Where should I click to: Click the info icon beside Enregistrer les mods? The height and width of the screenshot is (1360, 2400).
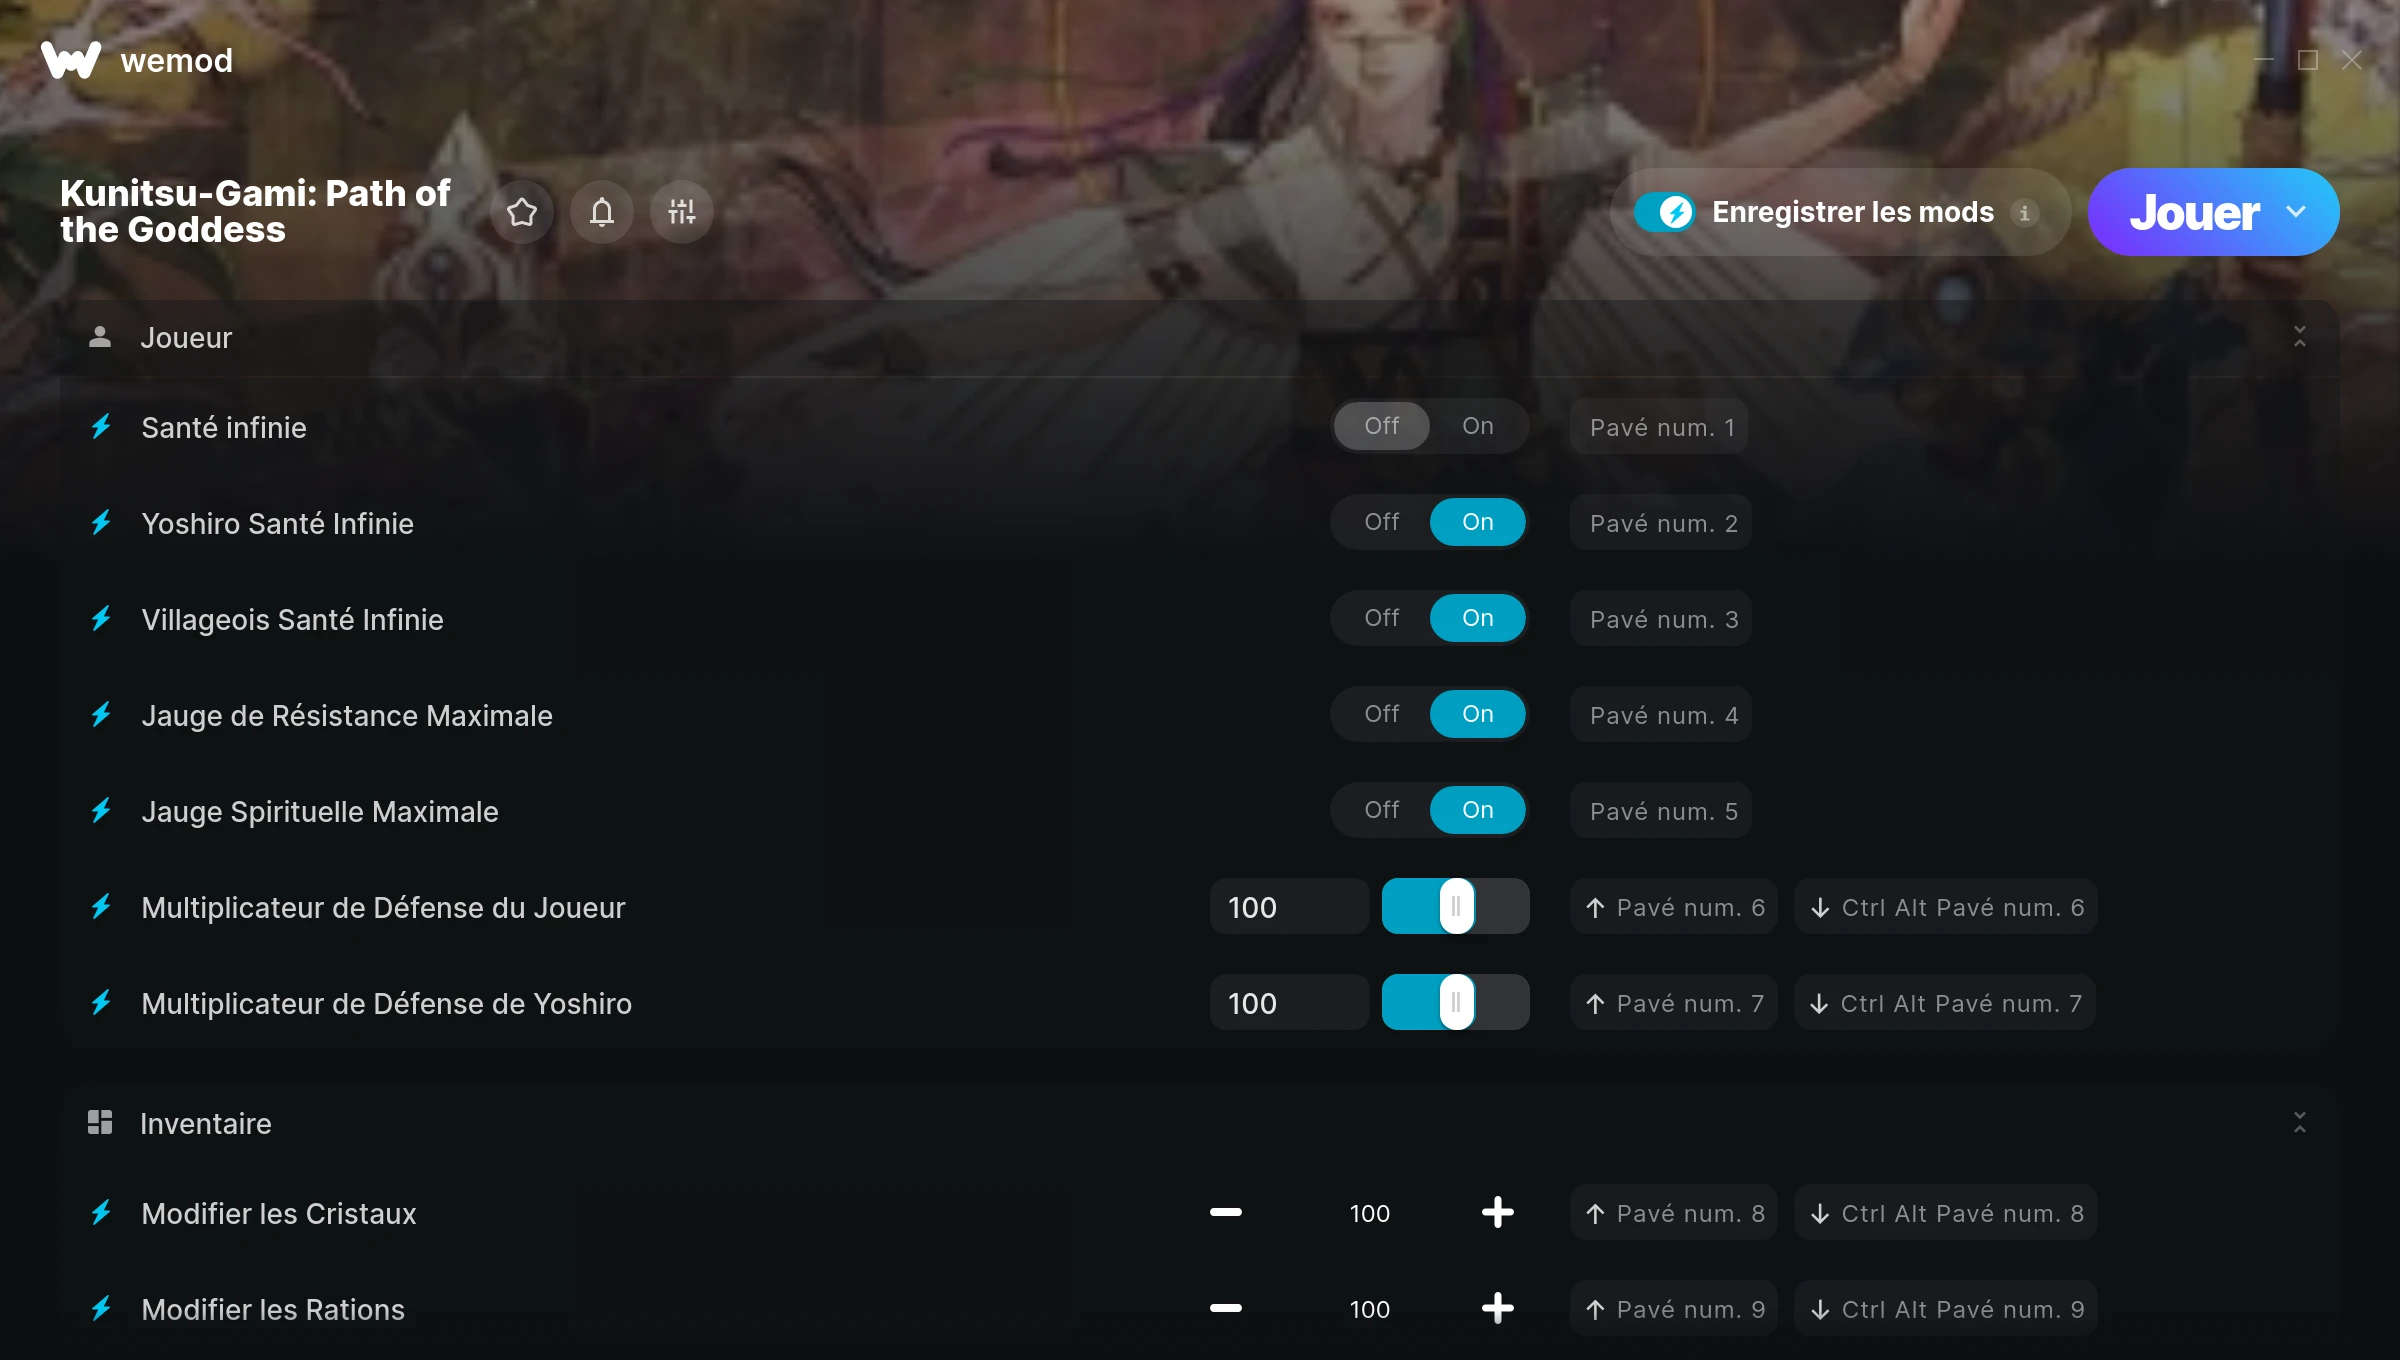(2024, 213)
